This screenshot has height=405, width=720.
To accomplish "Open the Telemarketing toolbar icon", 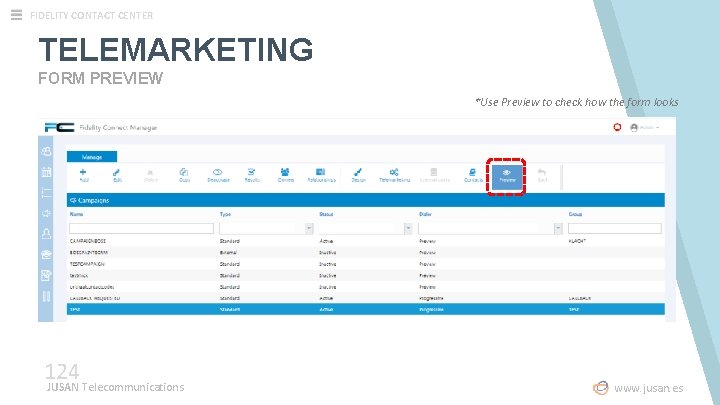I will click(x=394, y=175).
